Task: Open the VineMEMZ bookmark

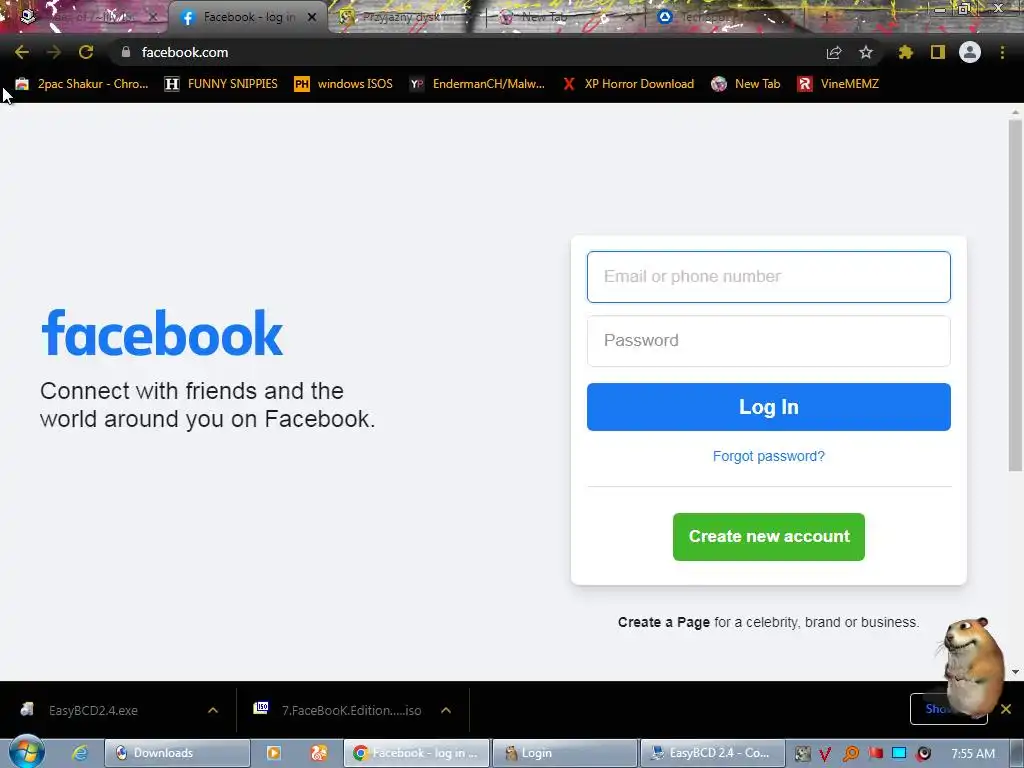Action: [838, 84]
